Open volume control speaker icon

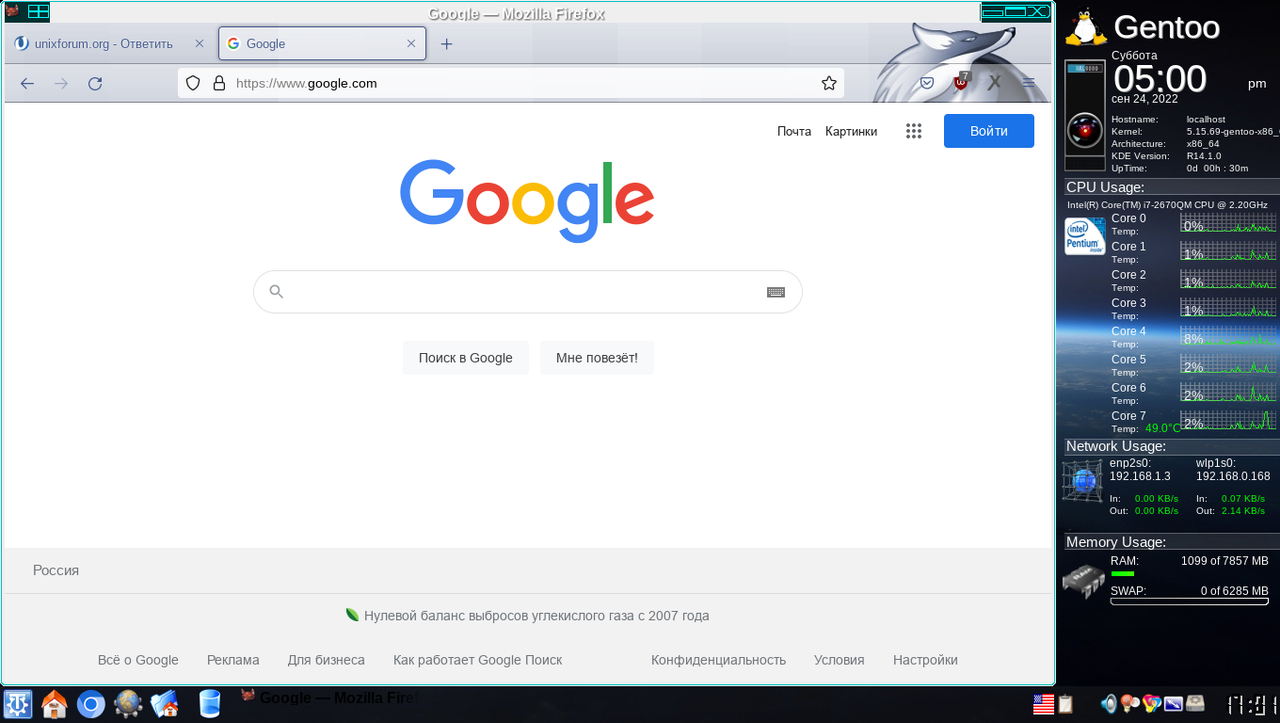[x=1109, y=704]
